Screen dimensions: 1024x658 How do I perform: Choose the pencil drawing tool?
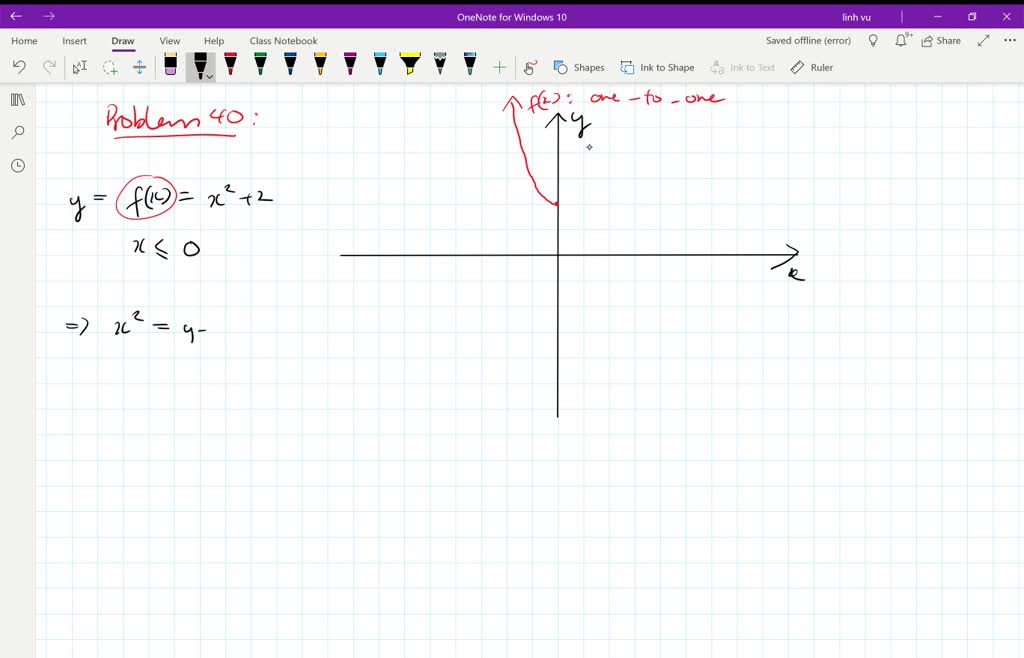[x=439, y=66]
